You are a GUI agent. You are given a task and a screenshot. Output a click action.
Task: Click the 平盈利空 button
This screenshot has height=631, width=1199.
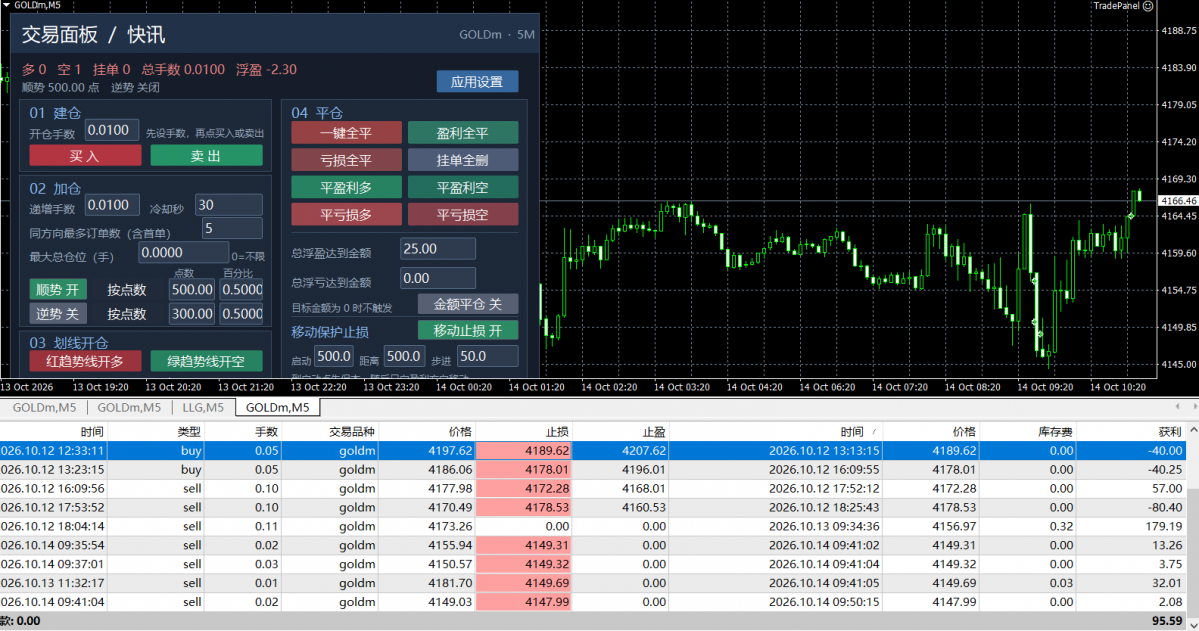[x=463, y=187]
